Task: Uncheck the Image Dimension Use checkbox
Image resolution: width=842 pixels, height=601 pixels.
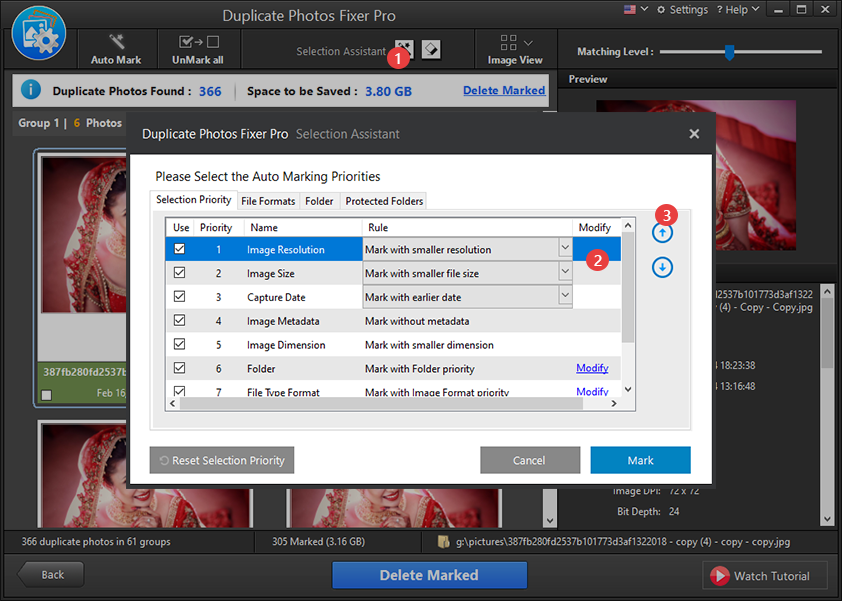Action: pyautogui.click(x=179, y=344)
